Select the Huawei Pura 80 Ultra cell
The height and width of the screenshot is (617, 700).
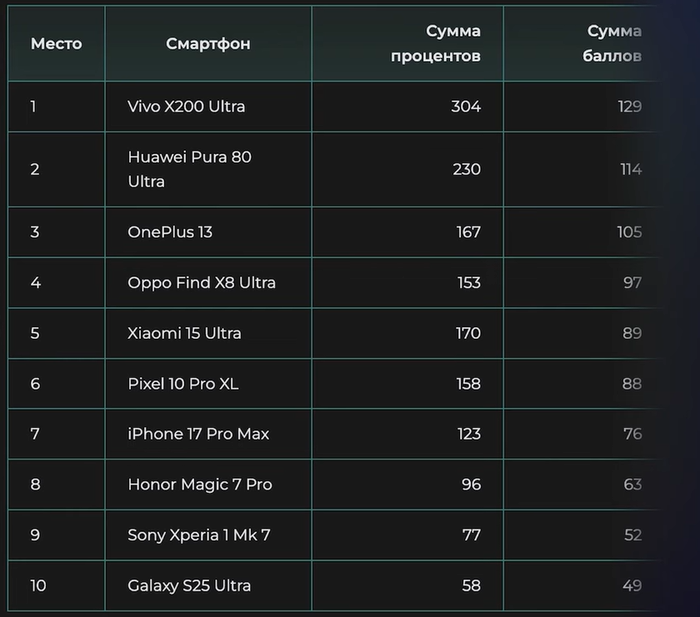(189, 169)
